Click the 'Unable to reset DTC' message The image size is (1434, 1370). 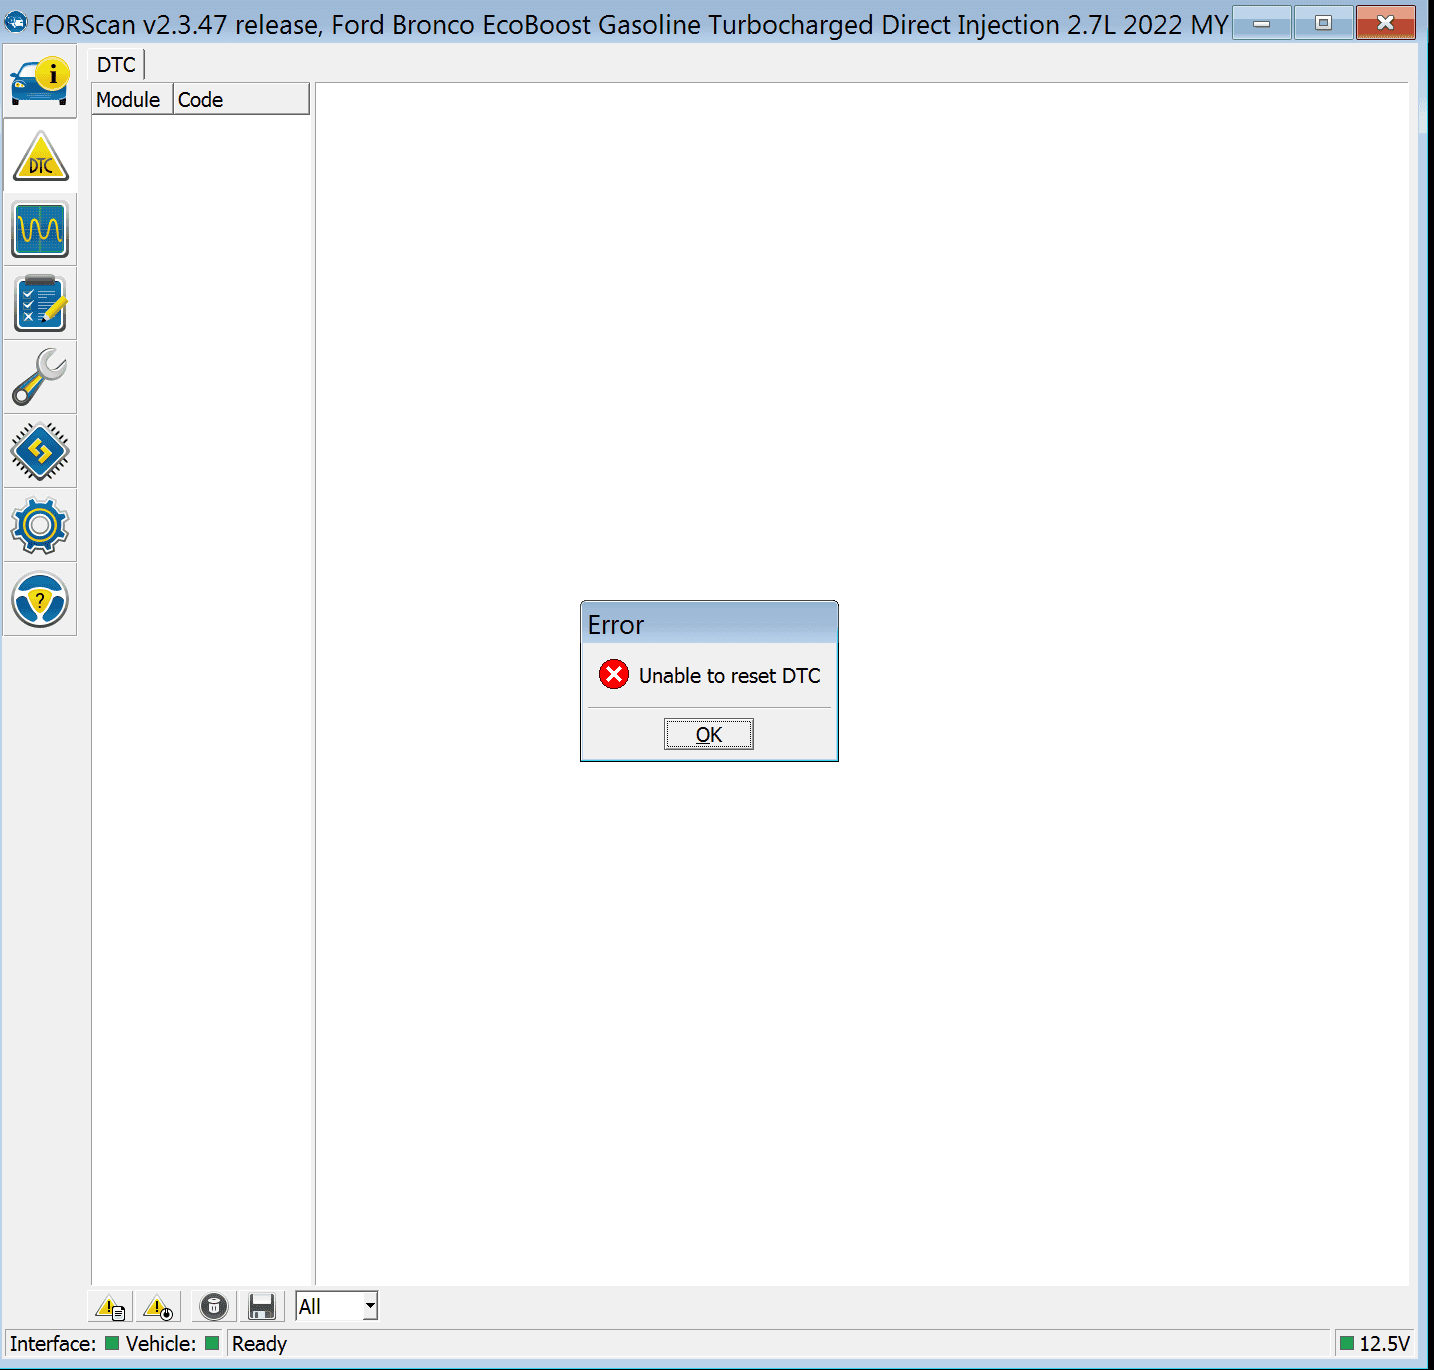point(729,676)
